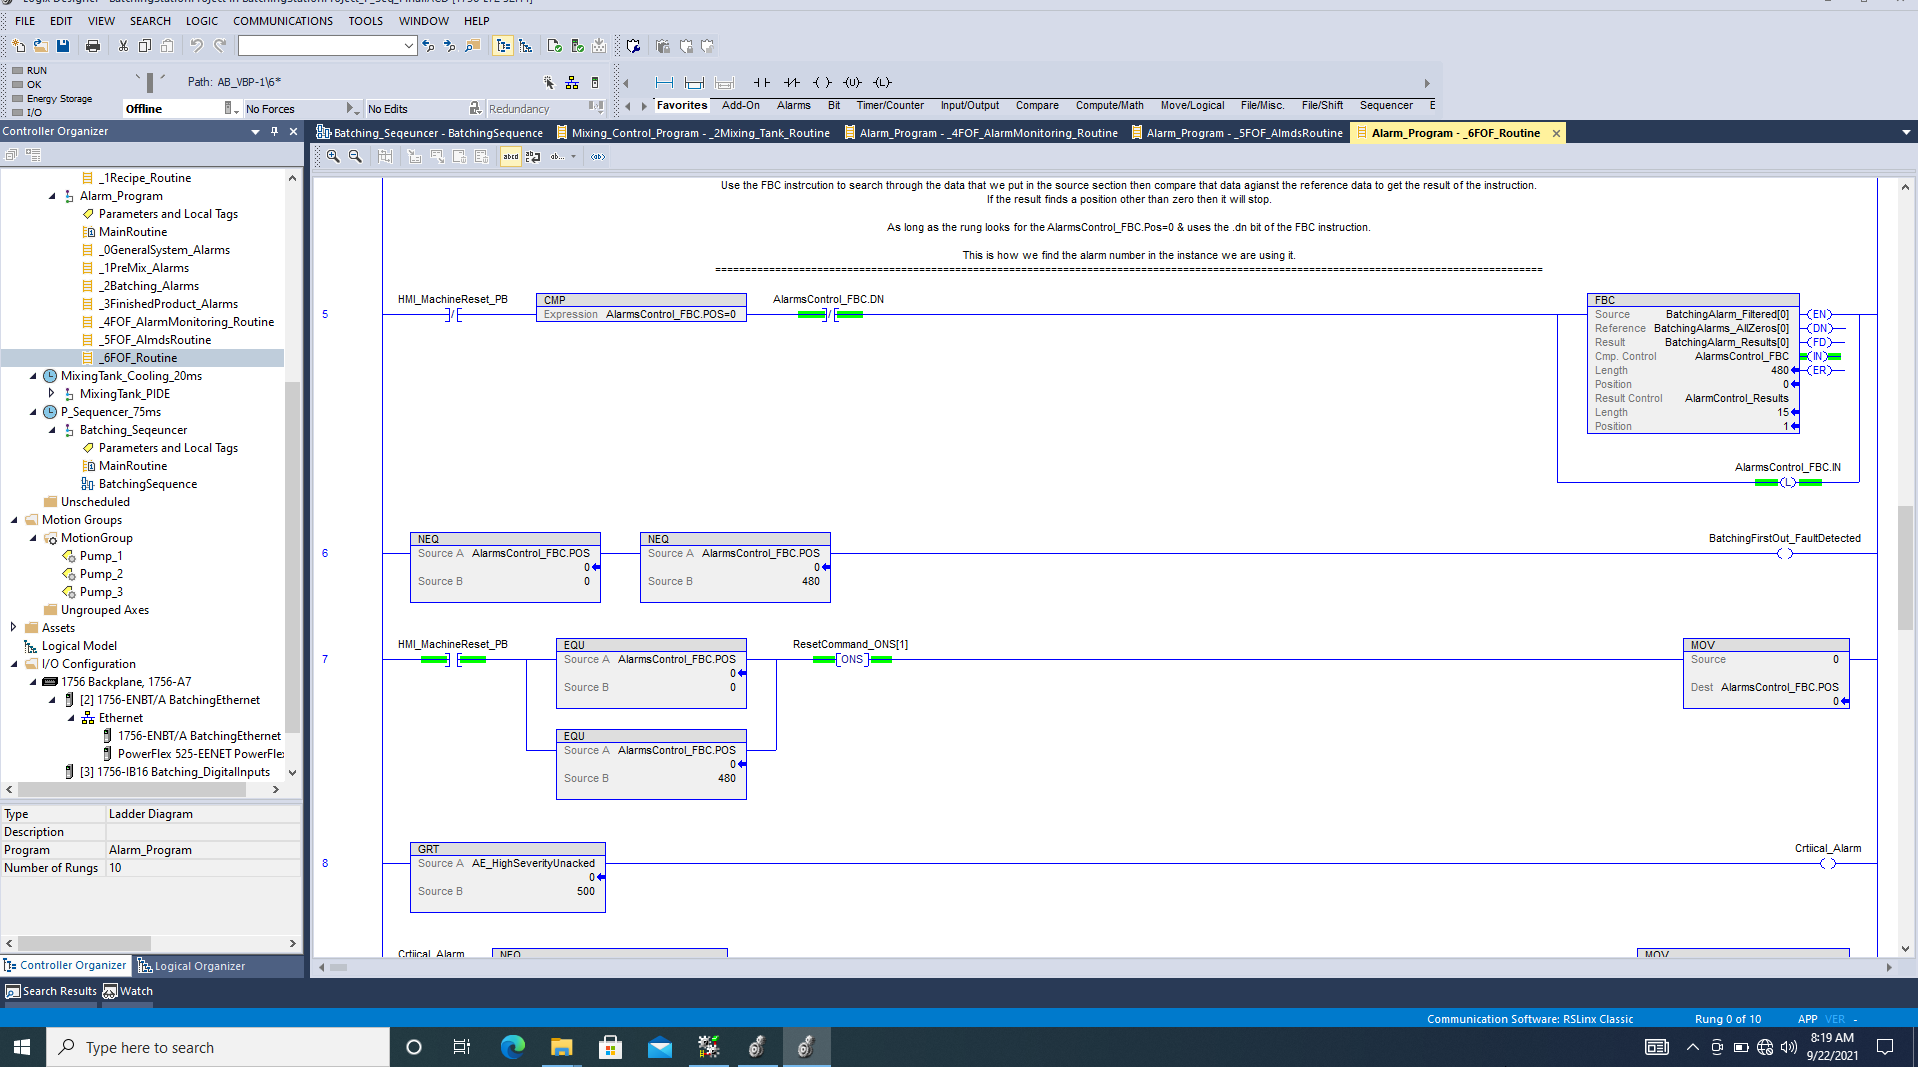The height and width of the screenshot is (1067, 1918).
Task: Open the Search Results panel tab
Action: click(51, 991)
